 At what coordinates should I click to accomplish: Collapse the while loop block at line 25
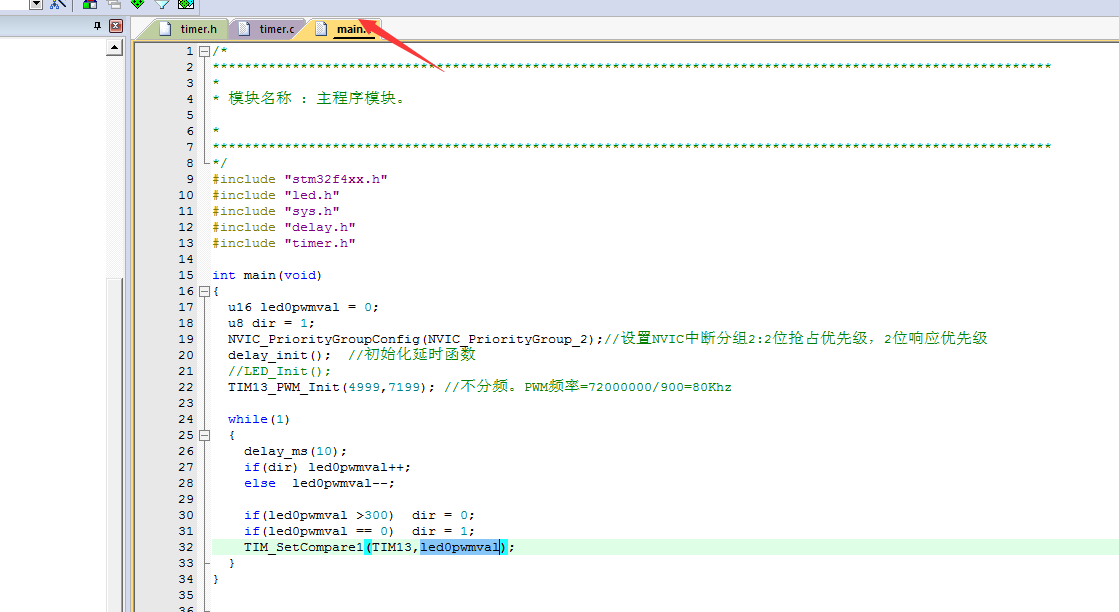point(204,435)
